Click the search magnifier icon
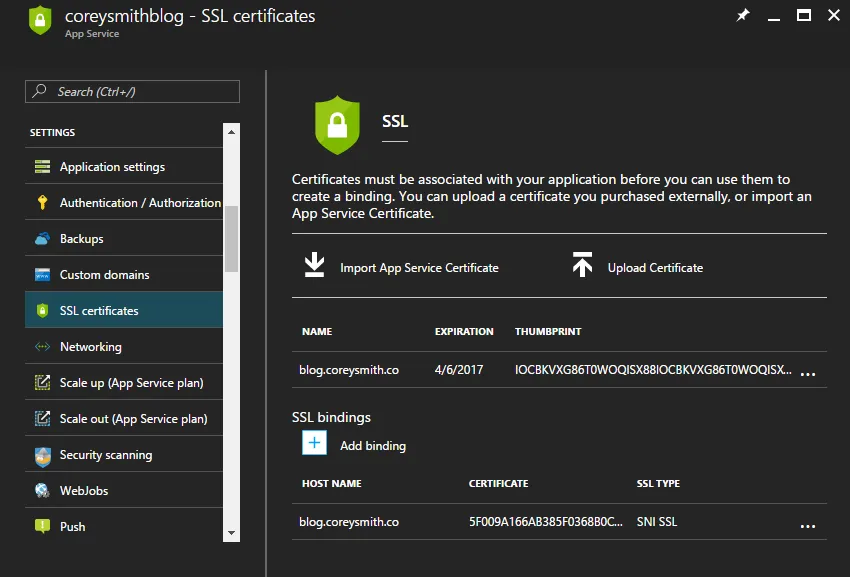Viewport: 850px width, 577px height. (39, 91)
